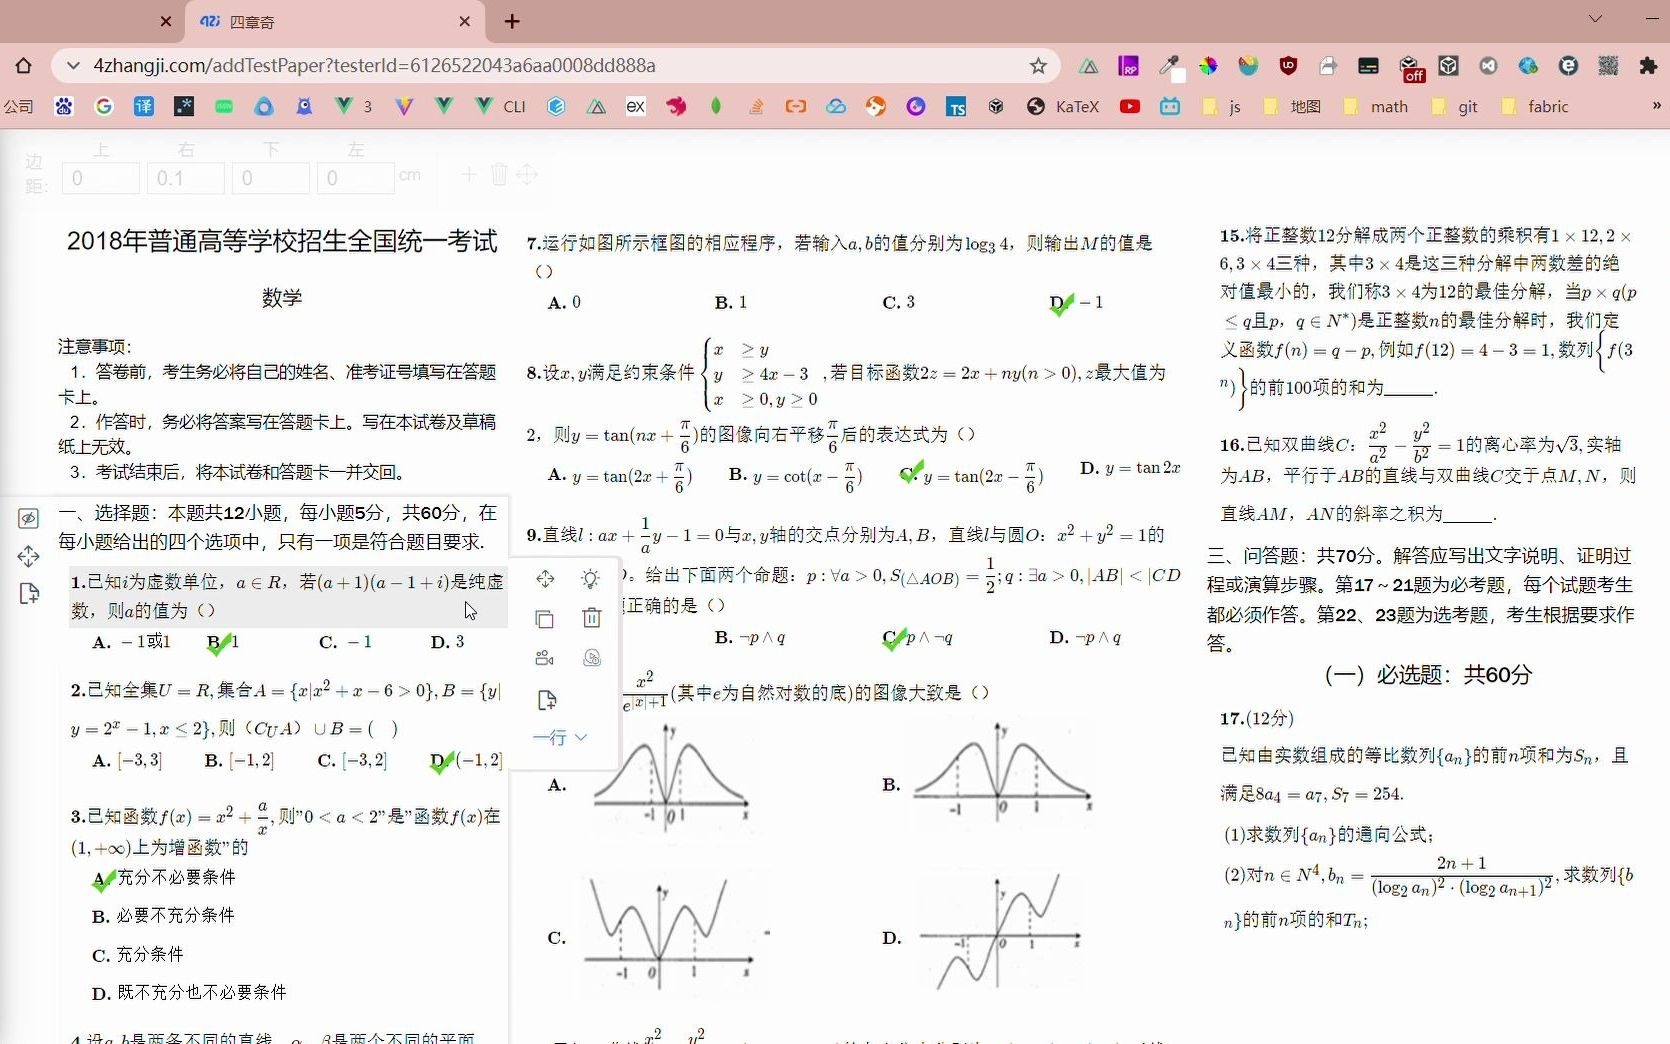Click the faded trash icon in margin toolbar
The image size is (1670, 1044).
[499, 175]
